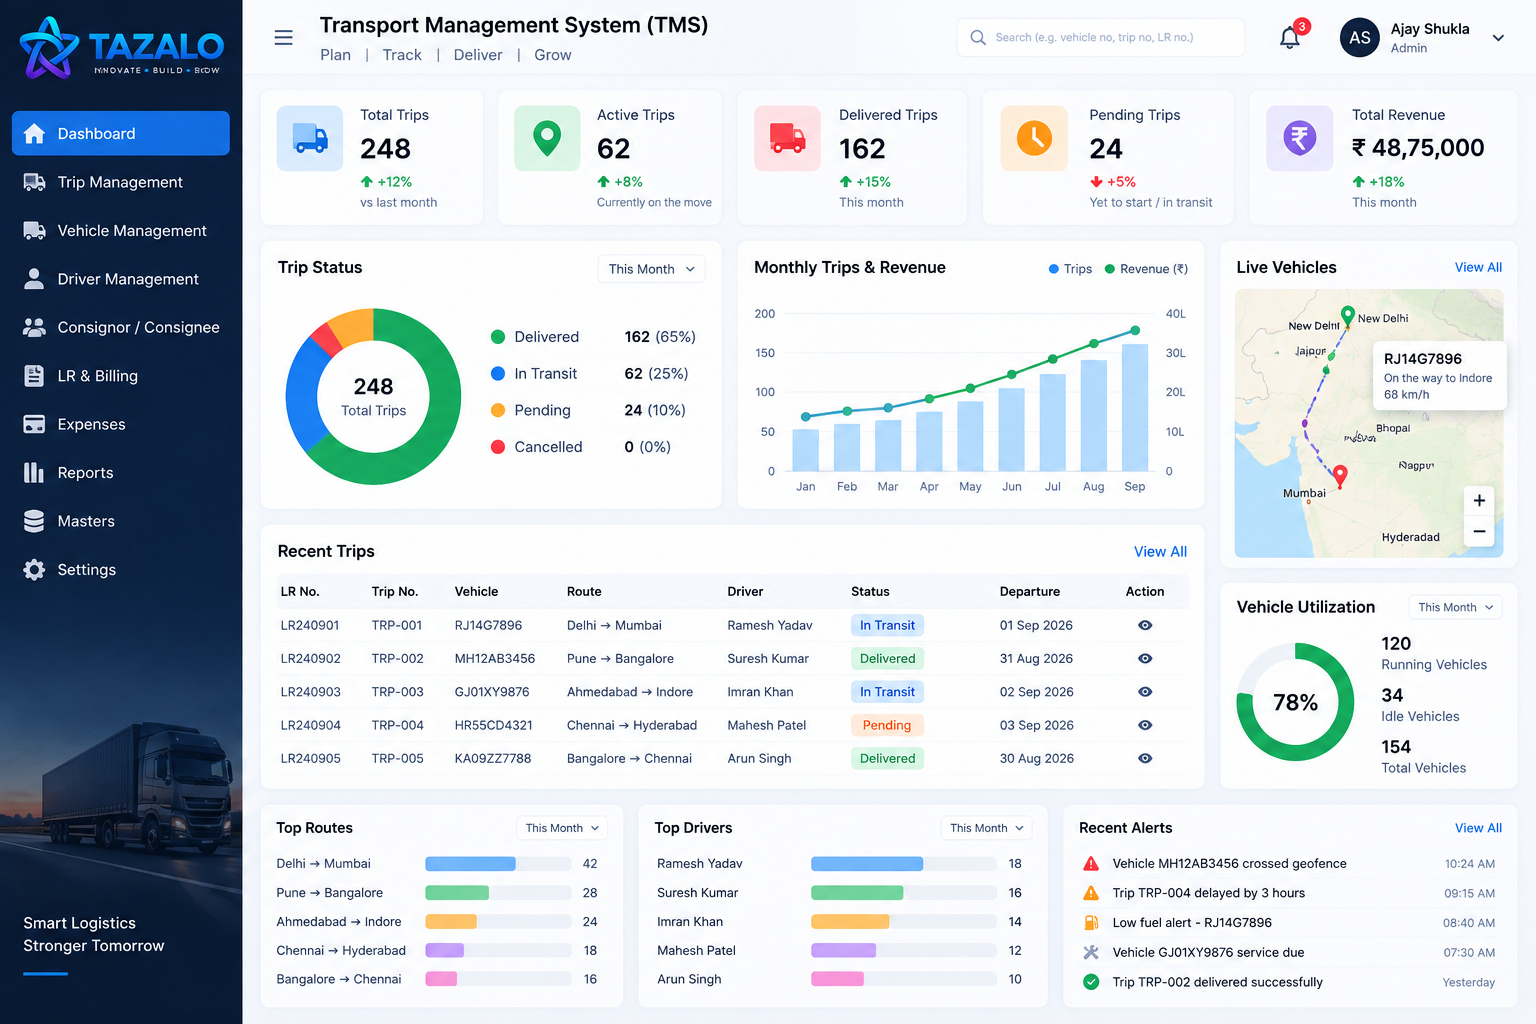This screenshot has height=1024, width=1536.
Task: Click the Delivered Trips red truck icon
Action: tap(787, 138)
